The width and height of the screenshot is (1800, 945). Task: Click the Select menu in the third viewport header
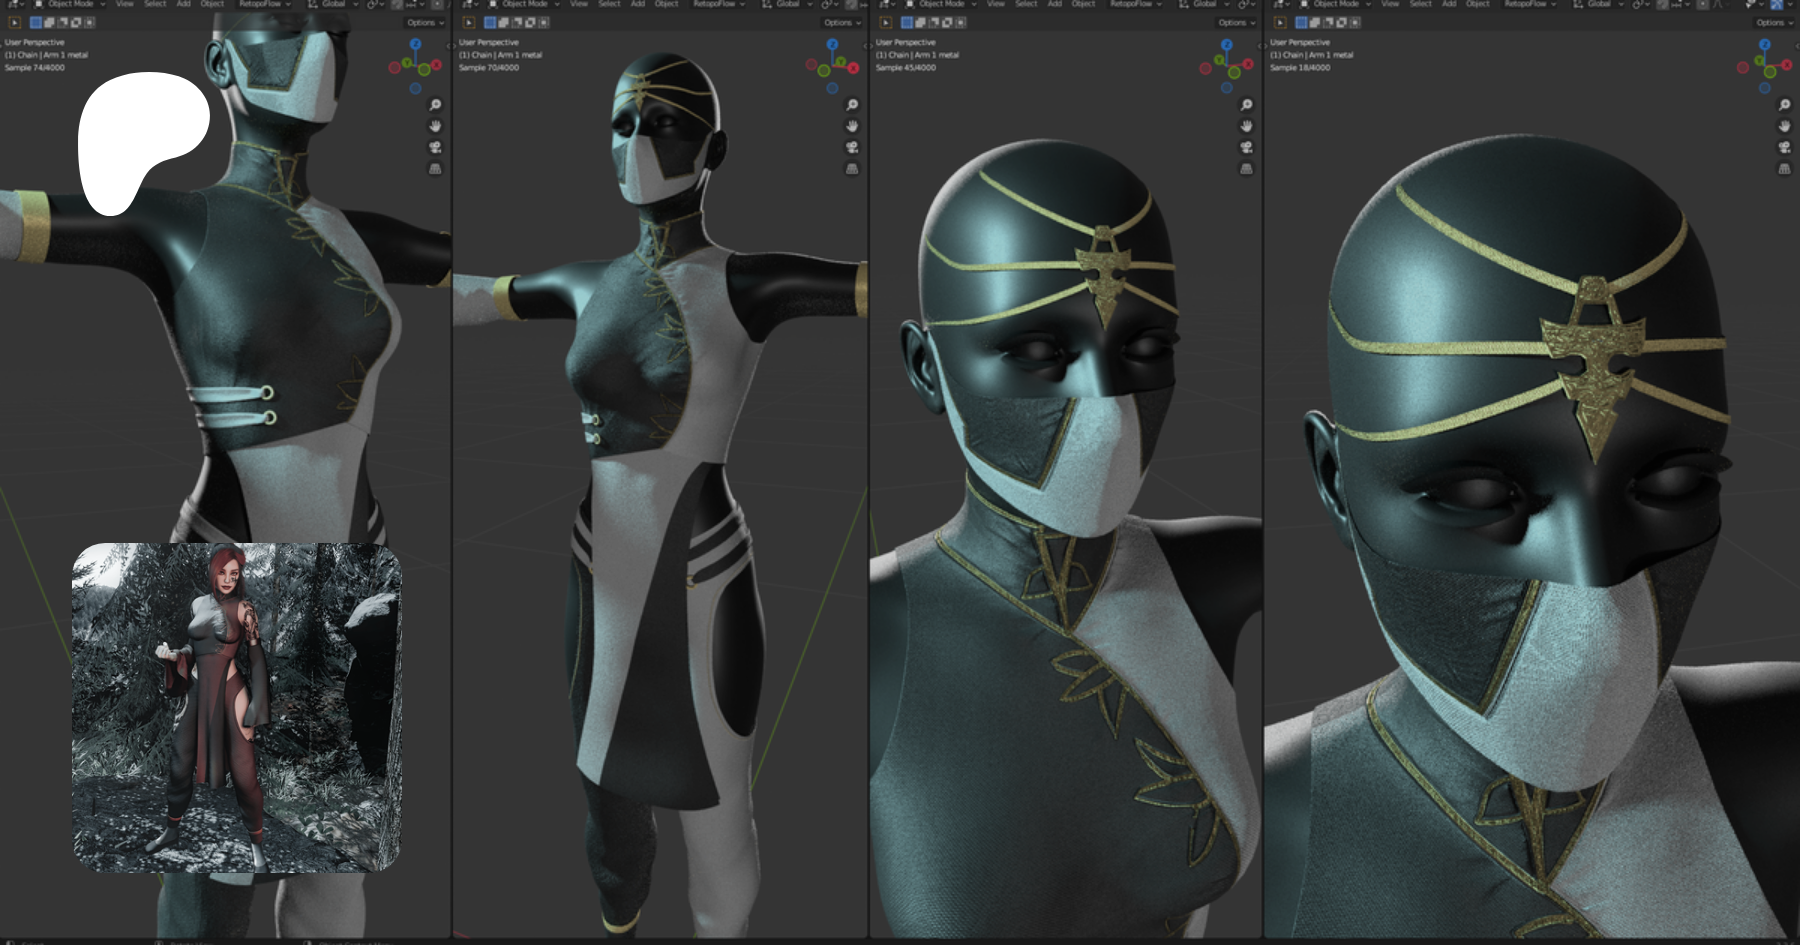pos(1026,4)
